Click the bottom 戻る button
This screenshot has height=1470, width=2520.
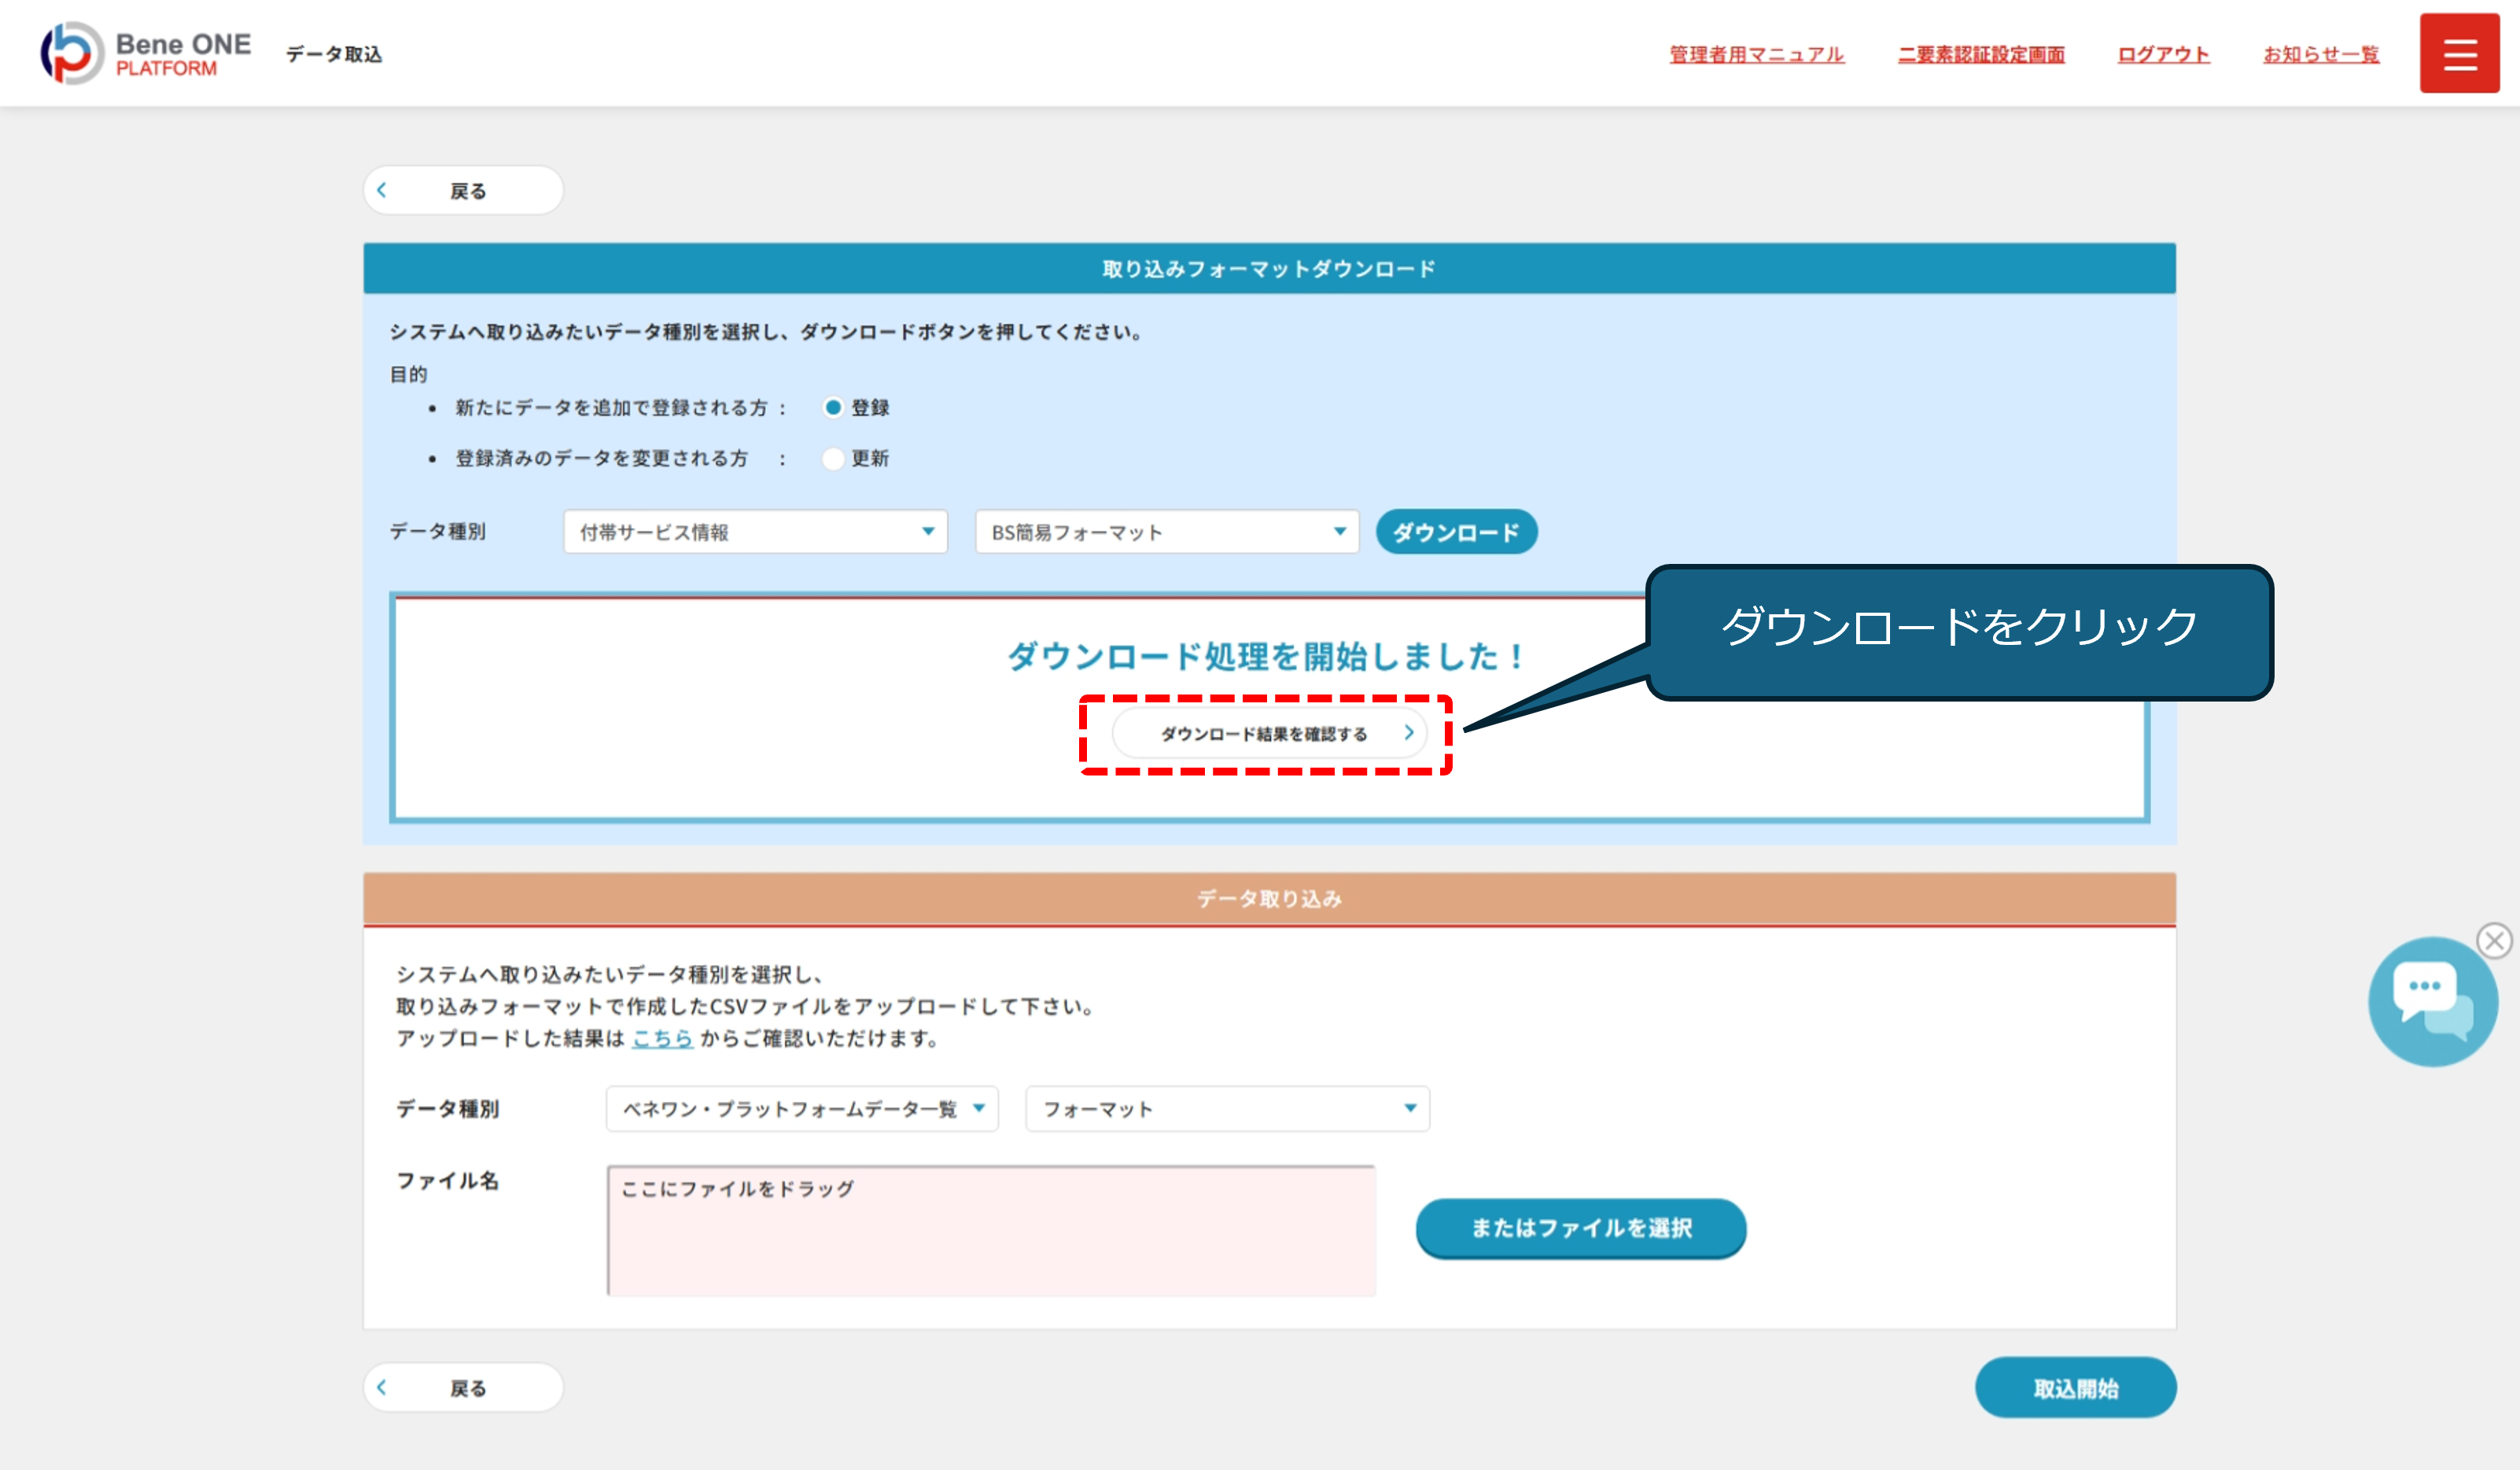coord(463,1387)
